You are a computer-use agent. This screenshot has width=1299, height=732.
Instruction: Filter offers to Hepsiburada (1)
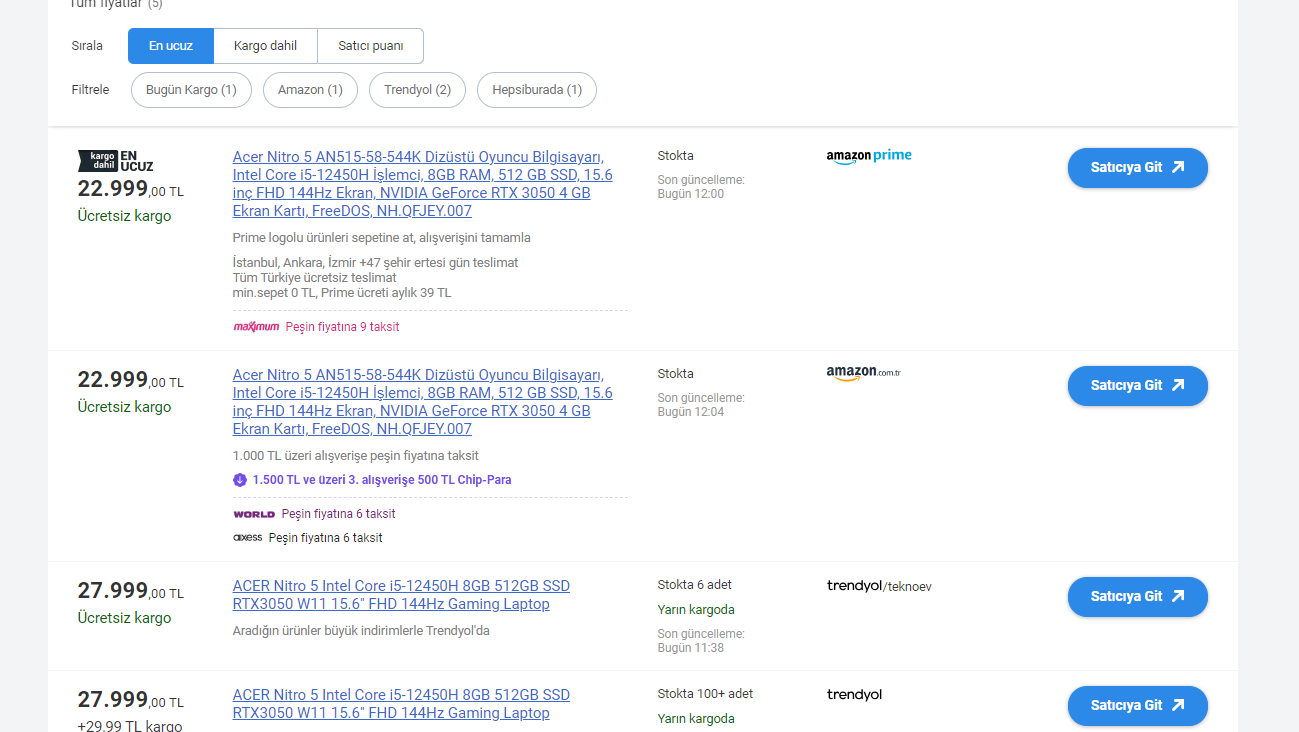pos(536,90)
